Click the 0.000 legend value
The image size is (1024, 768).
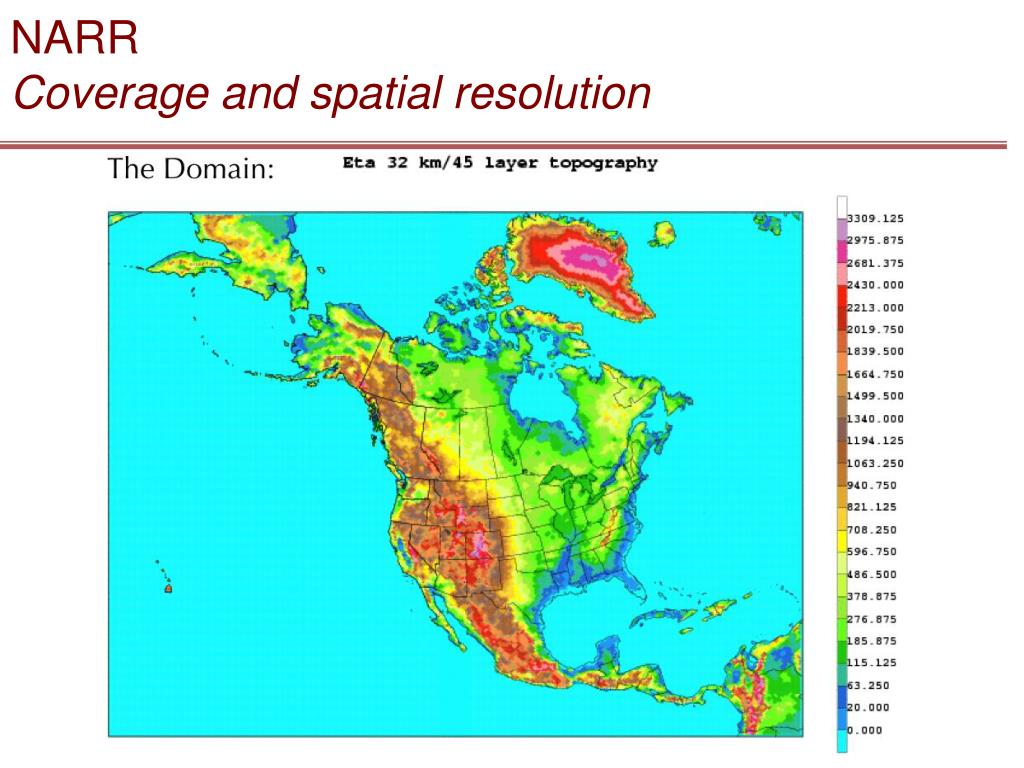click(x=865, y=730)
